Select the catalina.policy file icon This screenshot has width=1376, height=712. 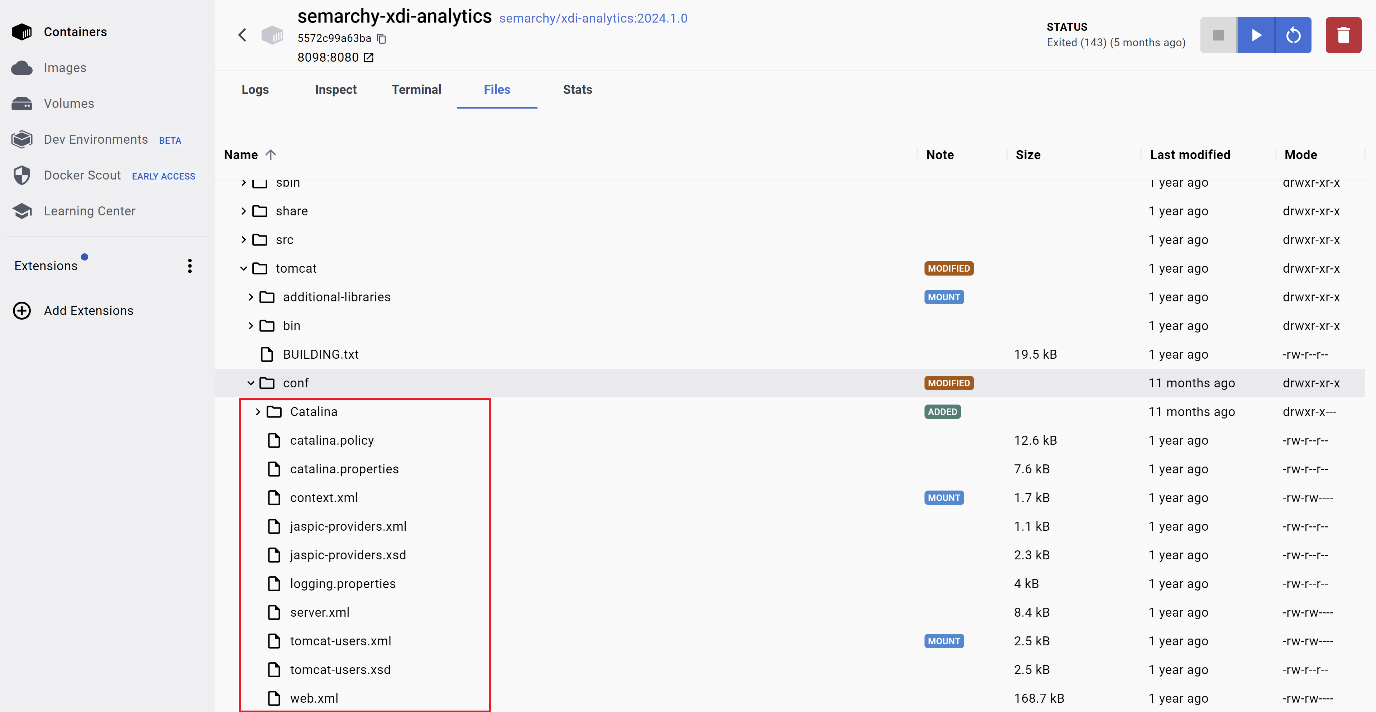click(x=274, y=441)
